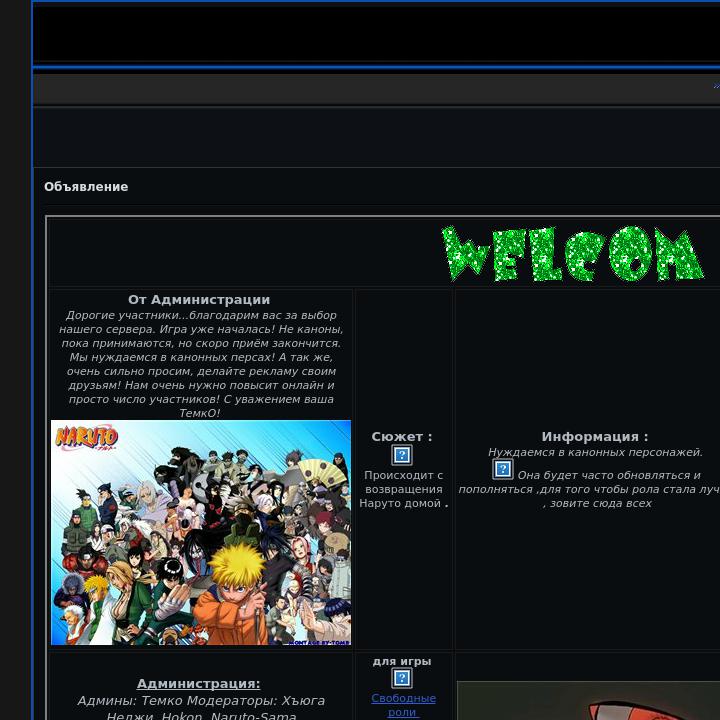
Task: Click the Naruto characters montage image
Action: (x=201, y=533)
